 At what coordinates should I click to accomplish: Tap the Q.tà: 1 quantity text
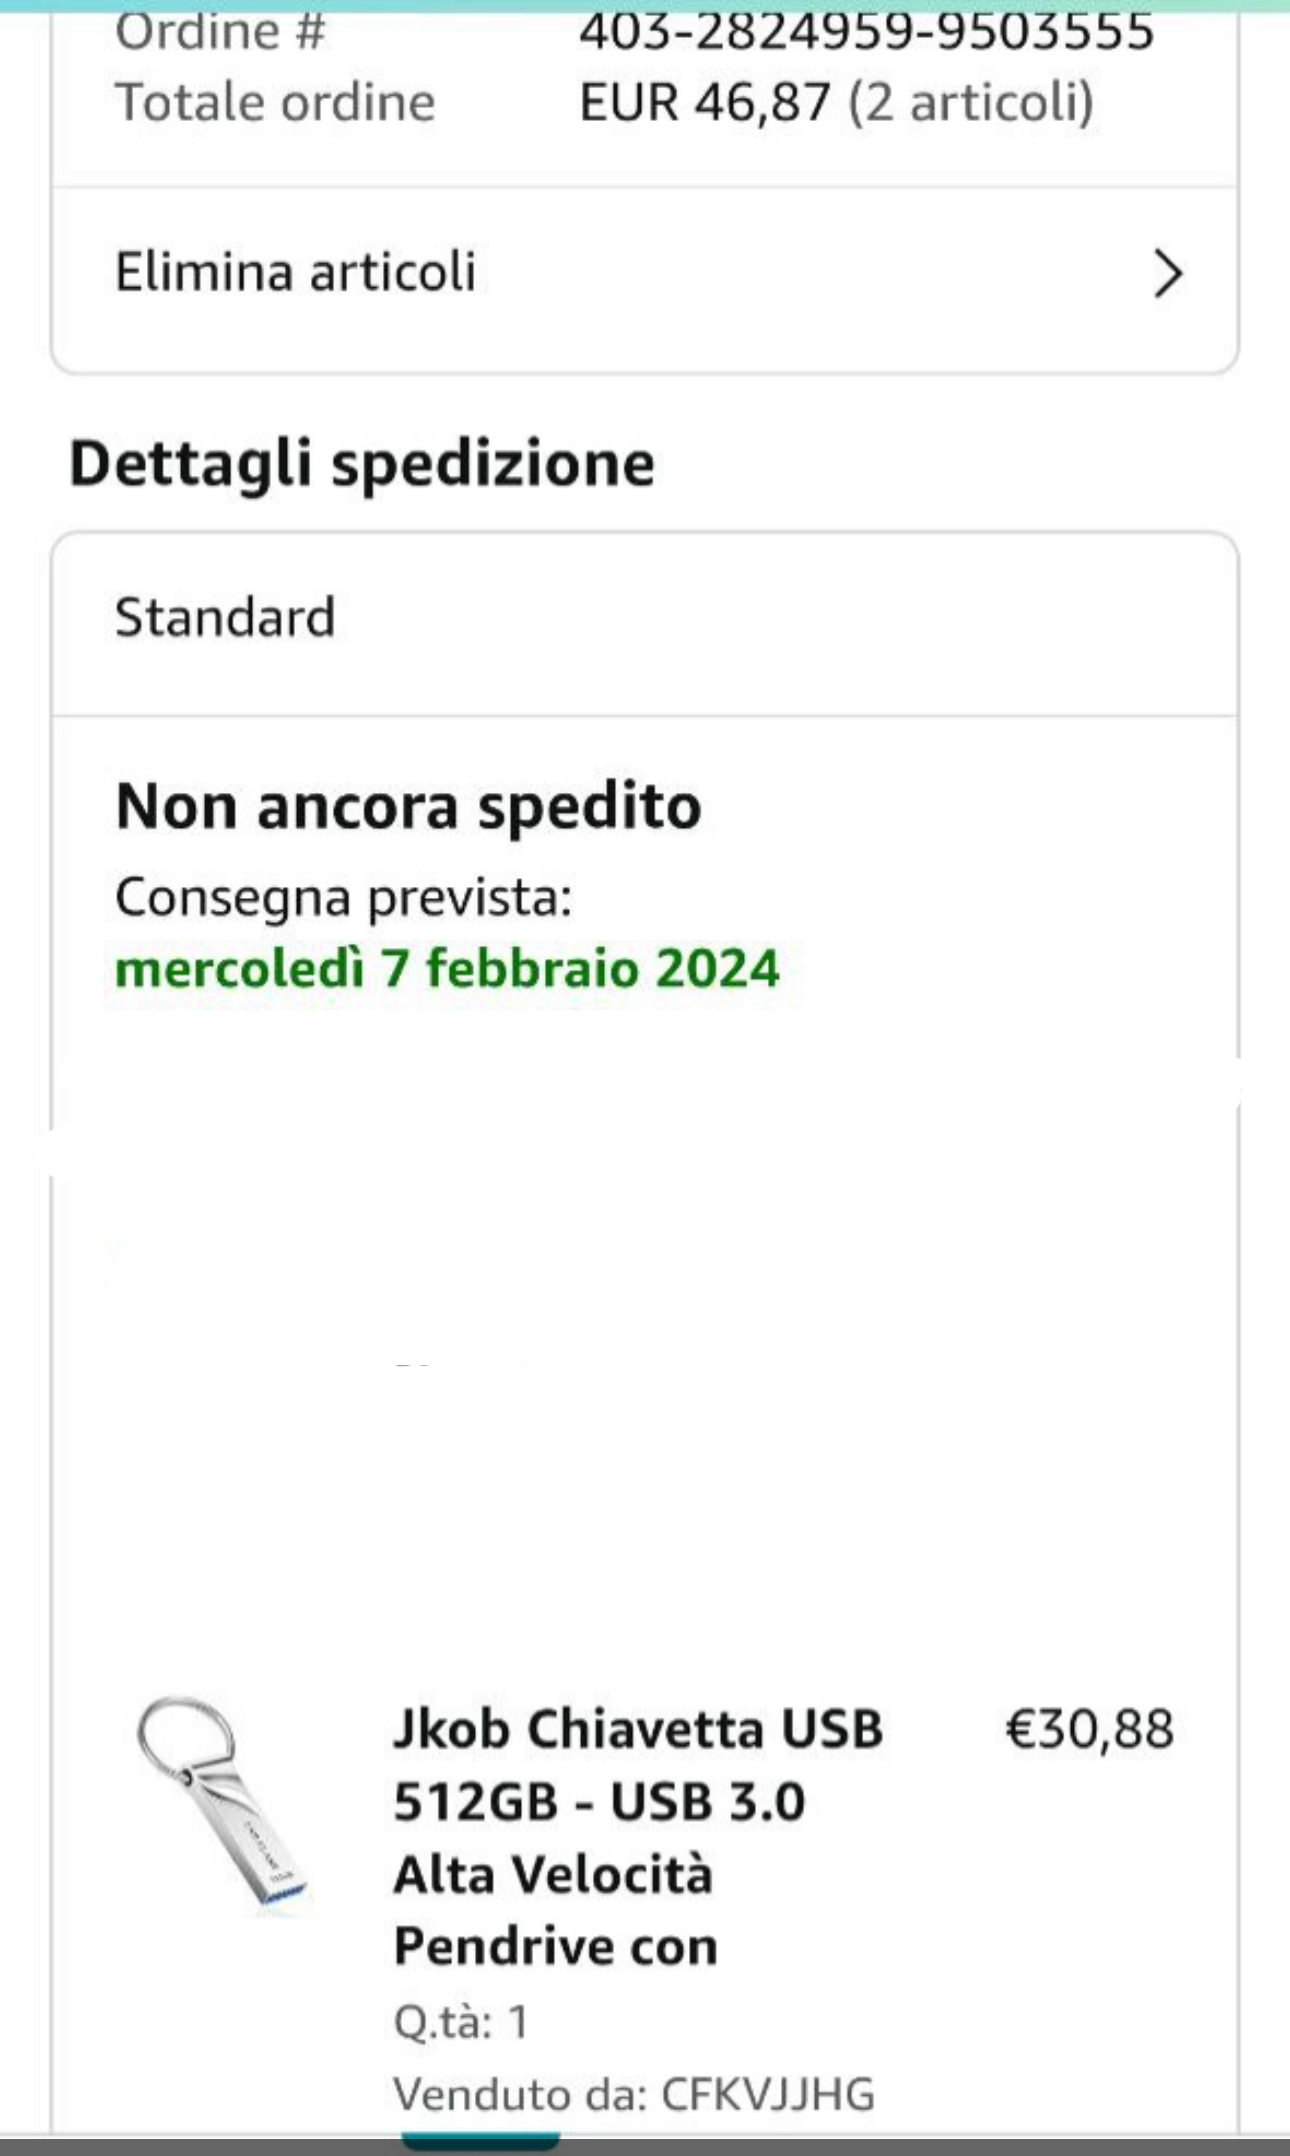(461, 2021)
